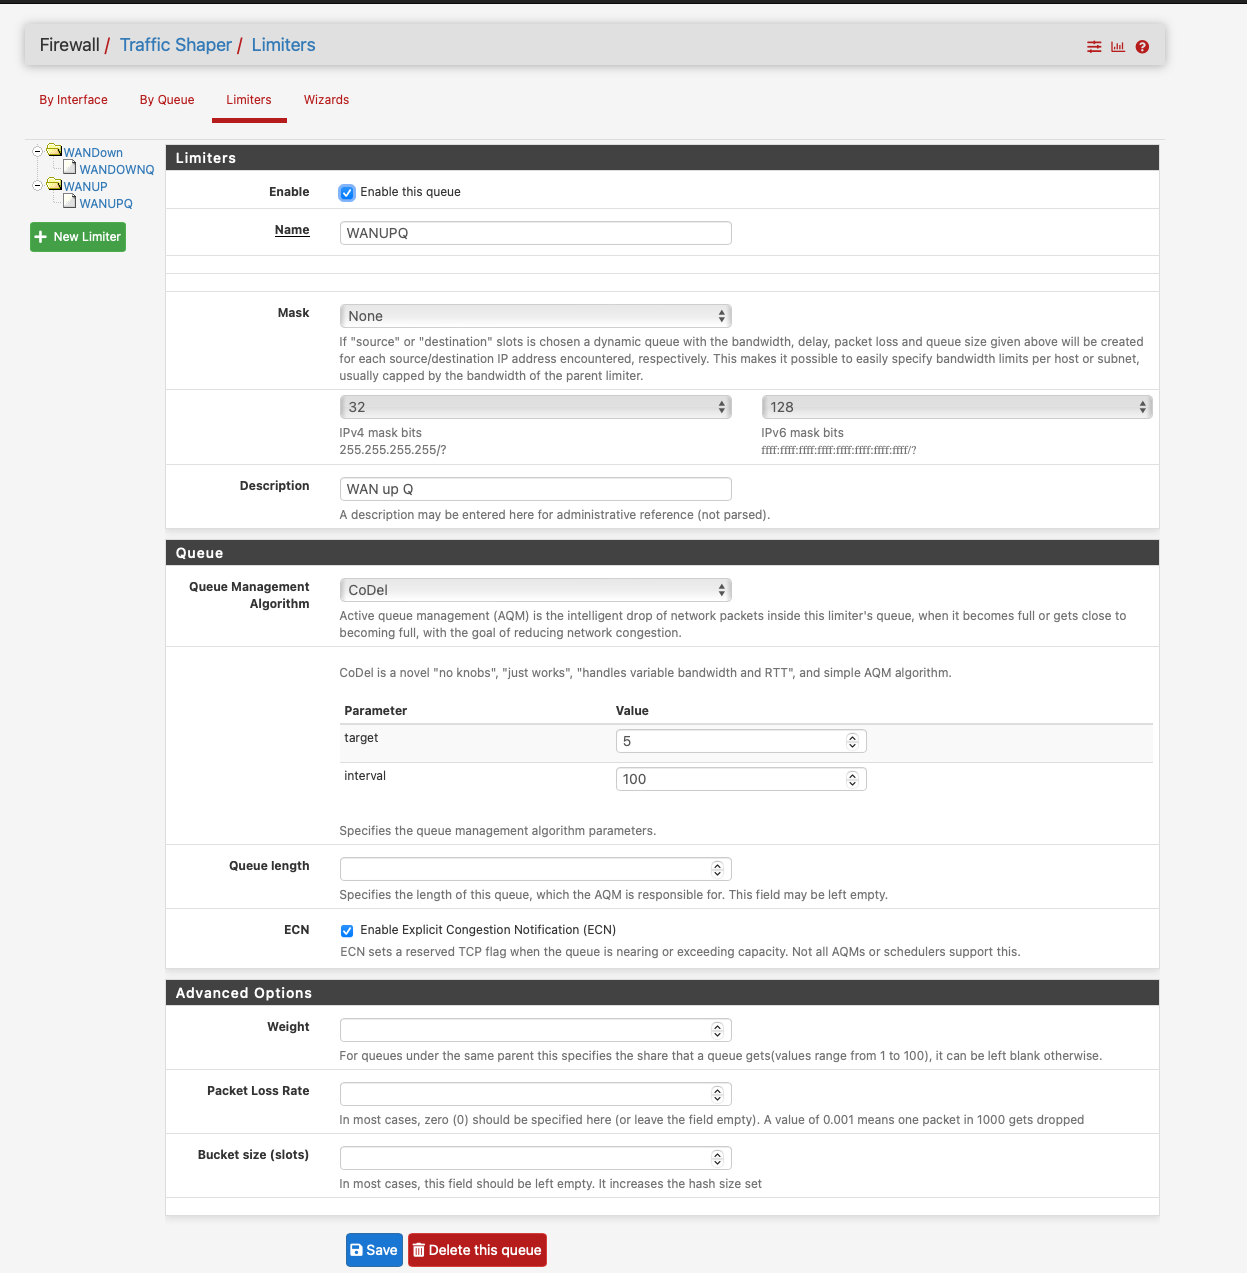
Task: Select WANUPQ queue in tree
Action: coord(106,204)
